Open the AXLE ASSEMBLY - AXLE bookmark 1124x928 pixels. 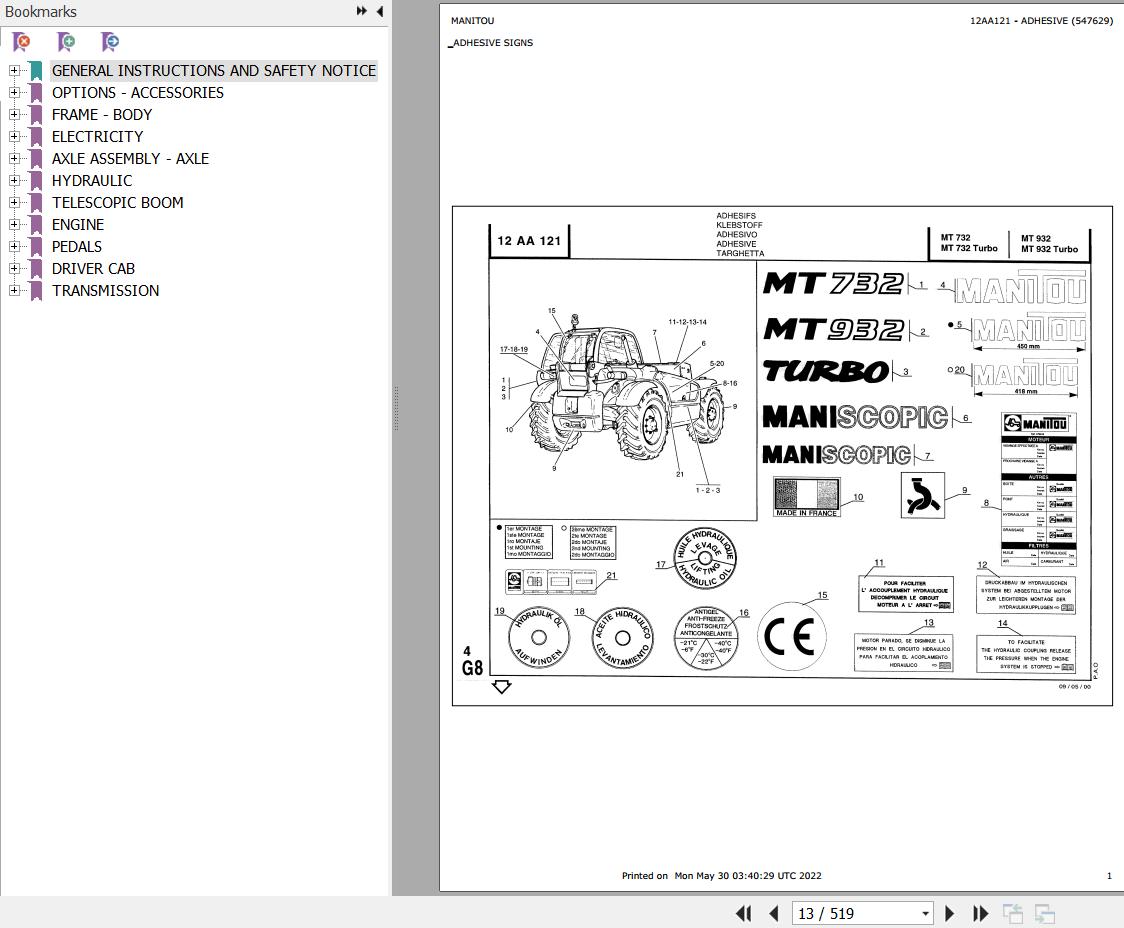[x=130, y=158]
